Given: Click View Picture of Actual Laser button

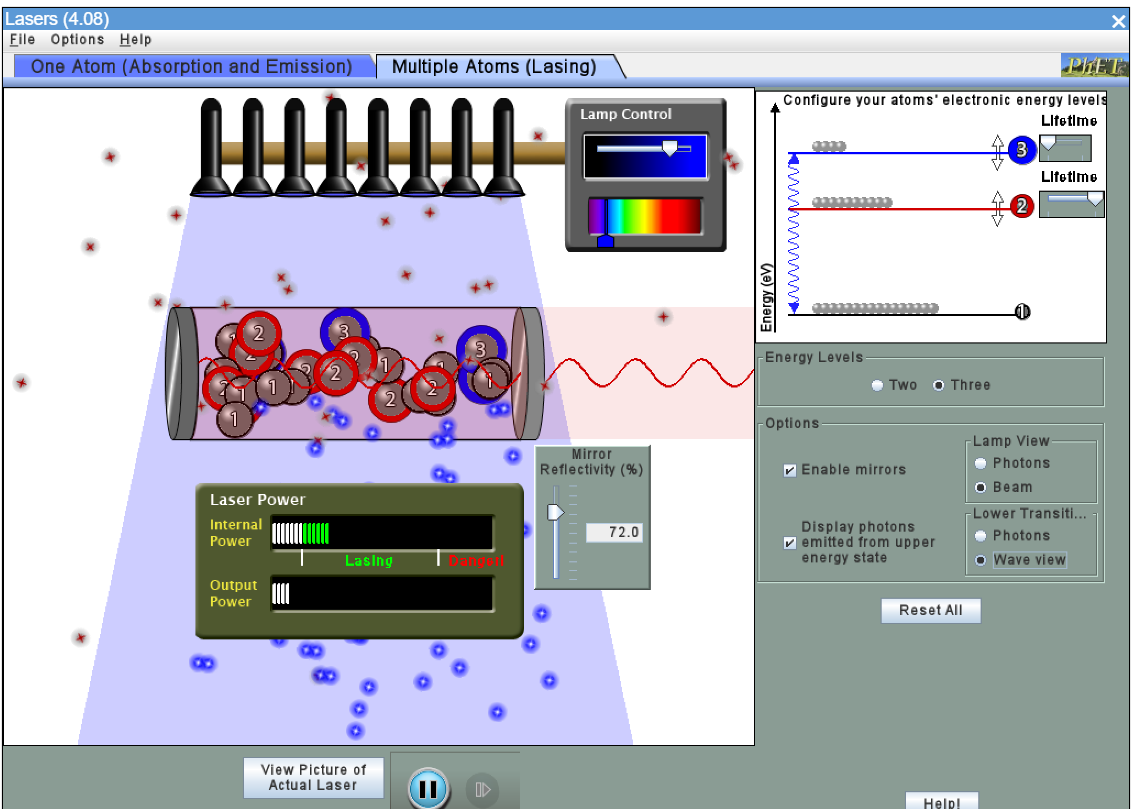Looking at the screenshot, I should click(313, 778).
